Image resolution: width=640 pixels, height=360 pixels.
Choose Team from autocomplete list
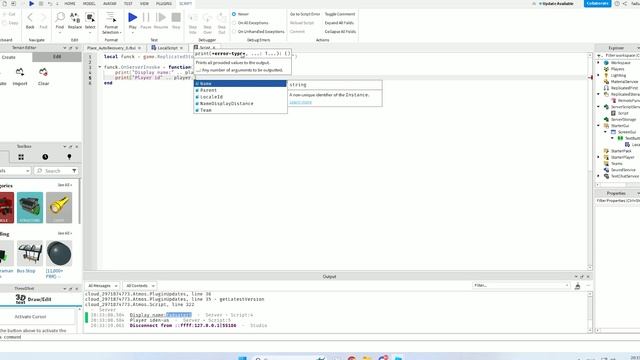point(240,110)
